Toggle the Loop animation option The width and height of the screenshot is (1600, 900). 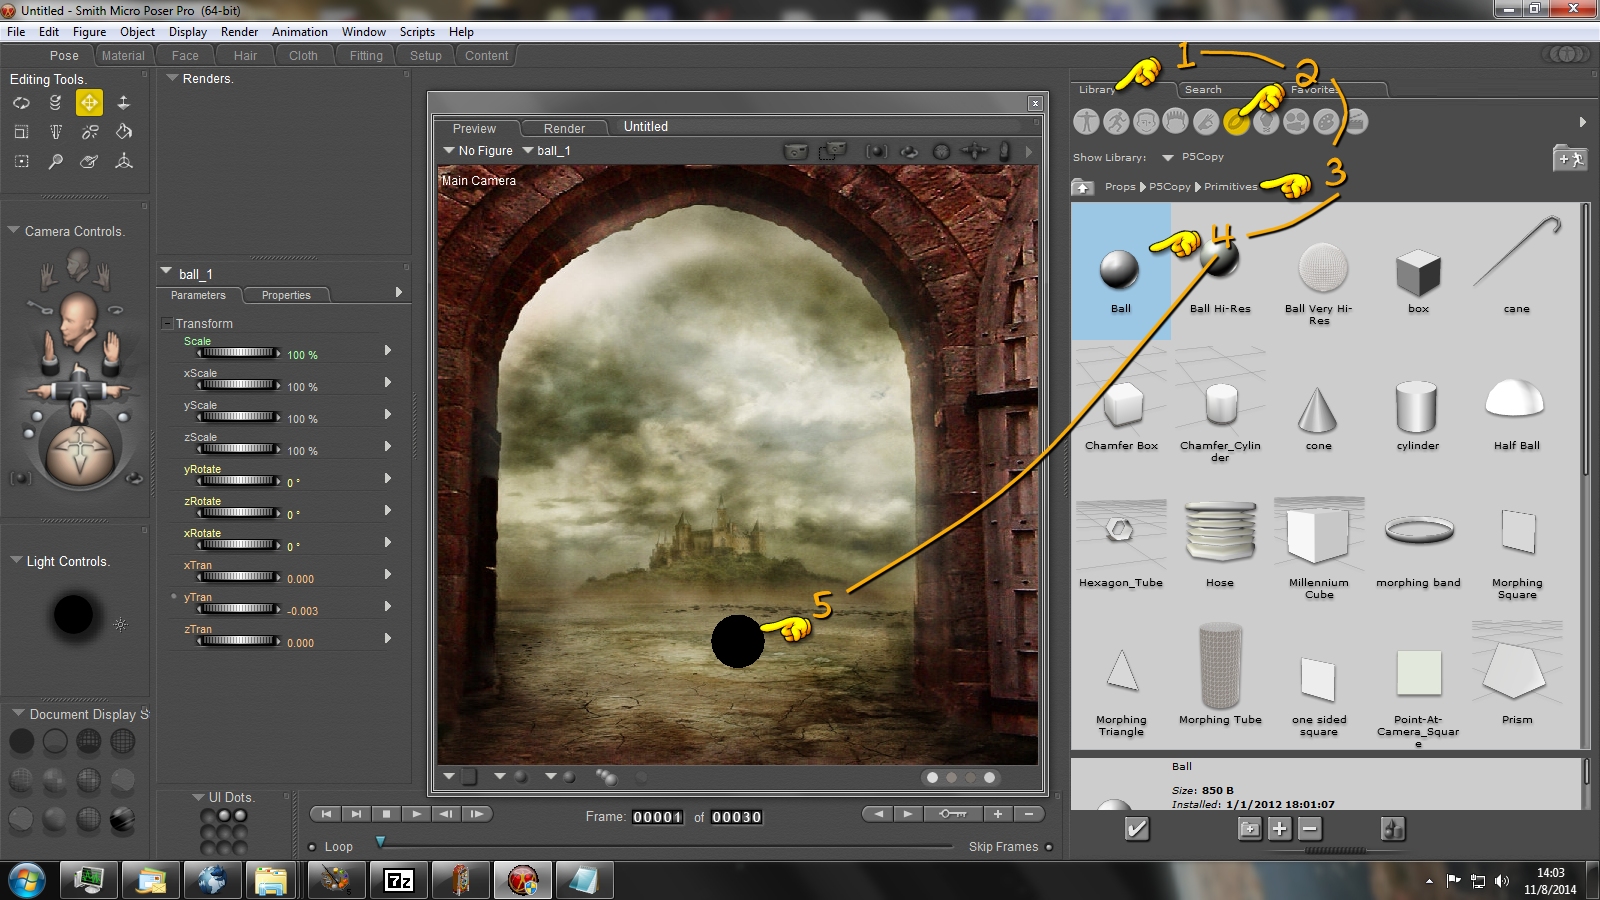point(312,847)
